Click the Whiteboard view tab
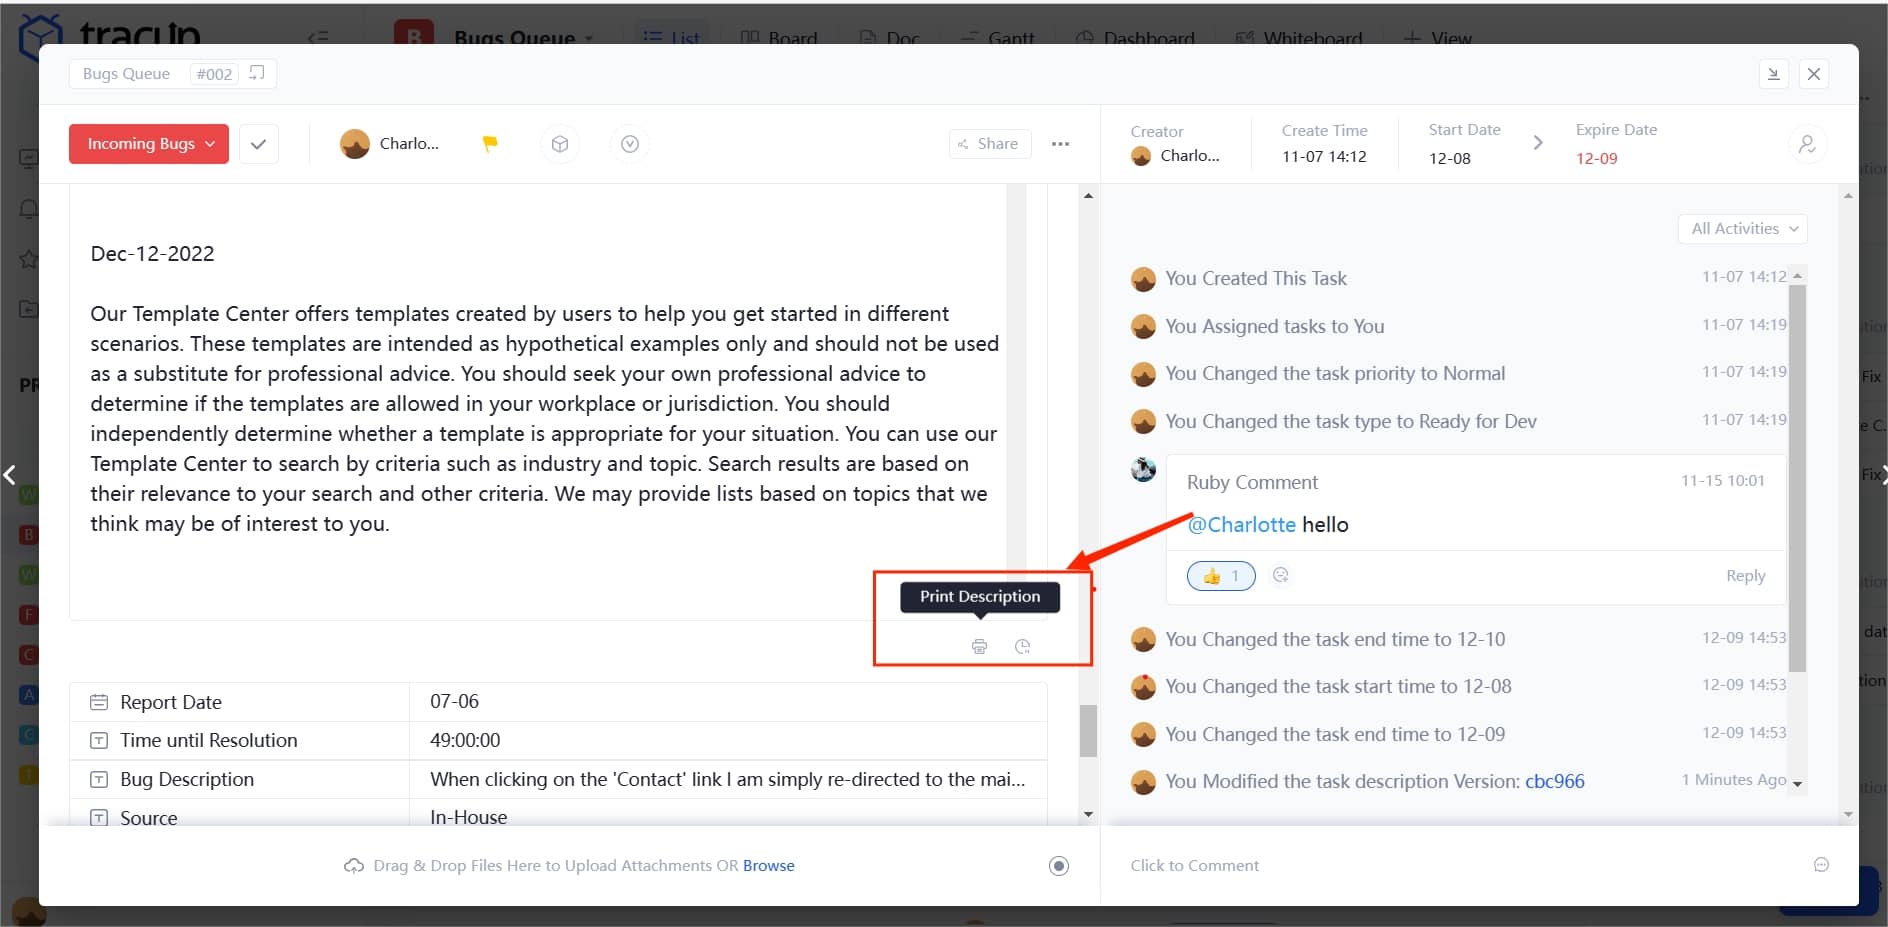The height and width of the screenshot is (927, 1888). [1299, 38]
